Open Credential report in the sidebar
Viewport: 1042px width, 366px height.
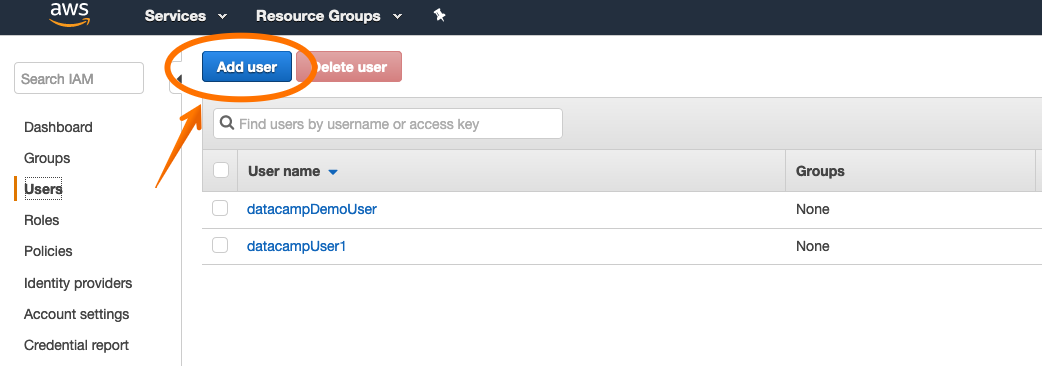pos(76,345)
